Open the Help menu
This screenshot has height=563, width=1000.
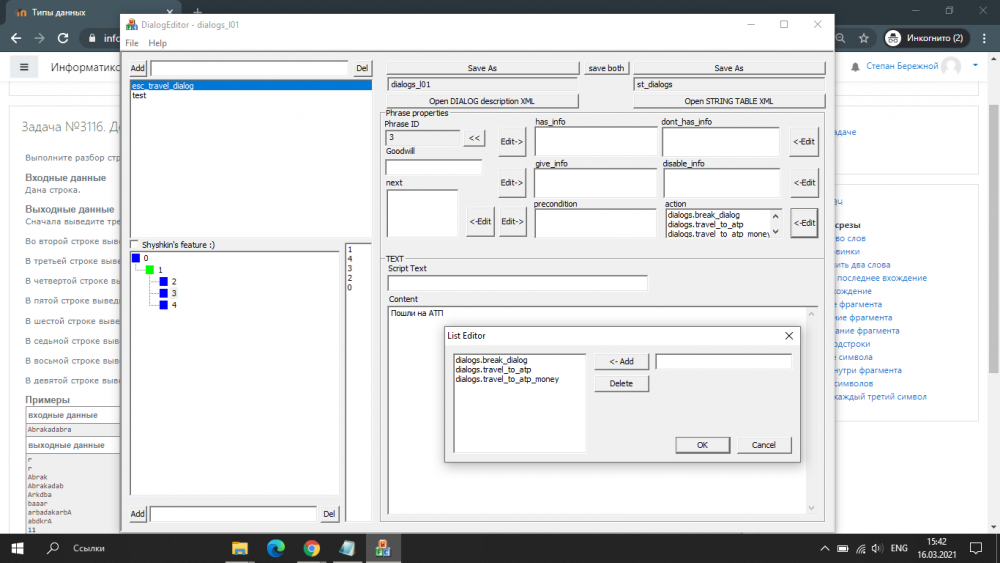click(157, 43)
